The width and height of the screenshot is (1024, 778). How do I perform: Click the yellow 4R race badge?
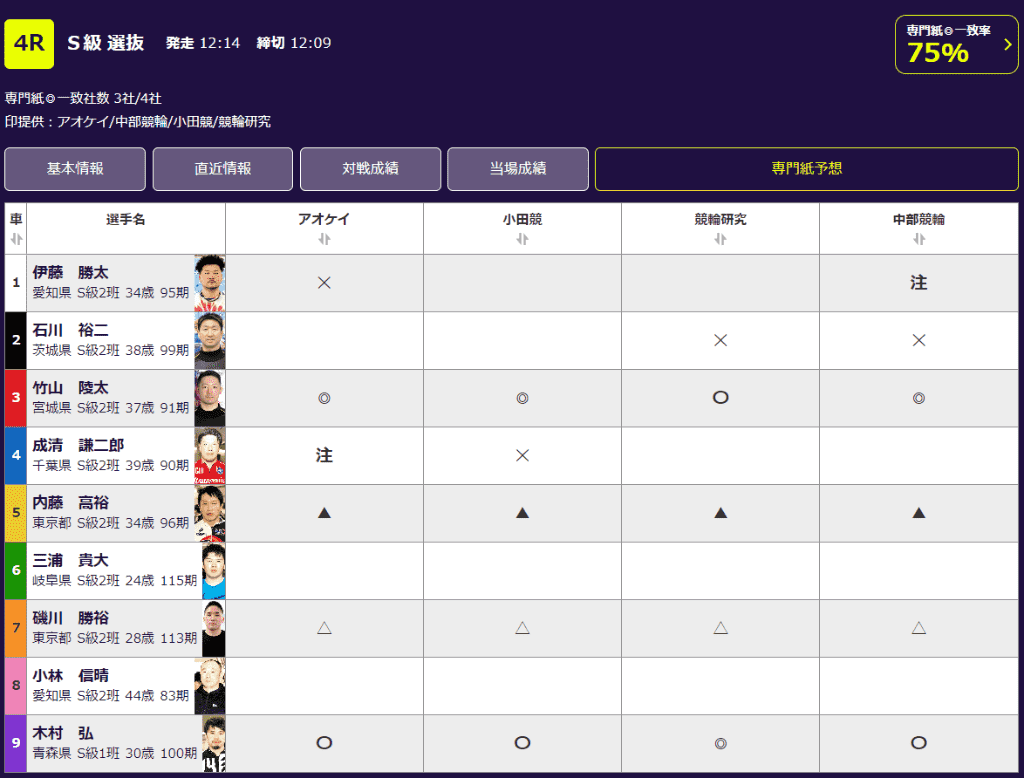29,44
